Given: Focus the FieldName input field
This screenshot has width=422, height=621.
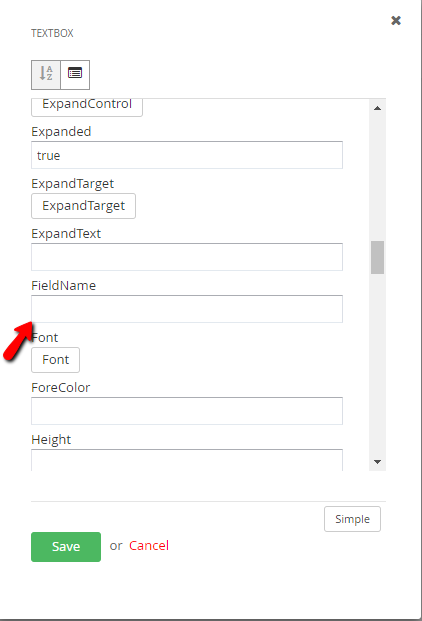Looking at the screenshot, I should tap(187, 309).
